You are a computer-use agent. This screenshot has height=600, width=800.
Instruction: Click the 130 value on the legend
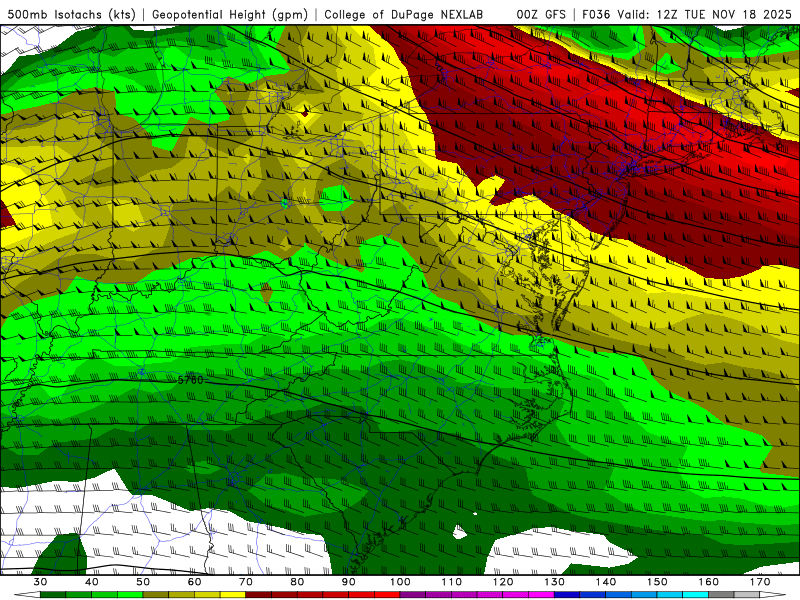point(554,582)
